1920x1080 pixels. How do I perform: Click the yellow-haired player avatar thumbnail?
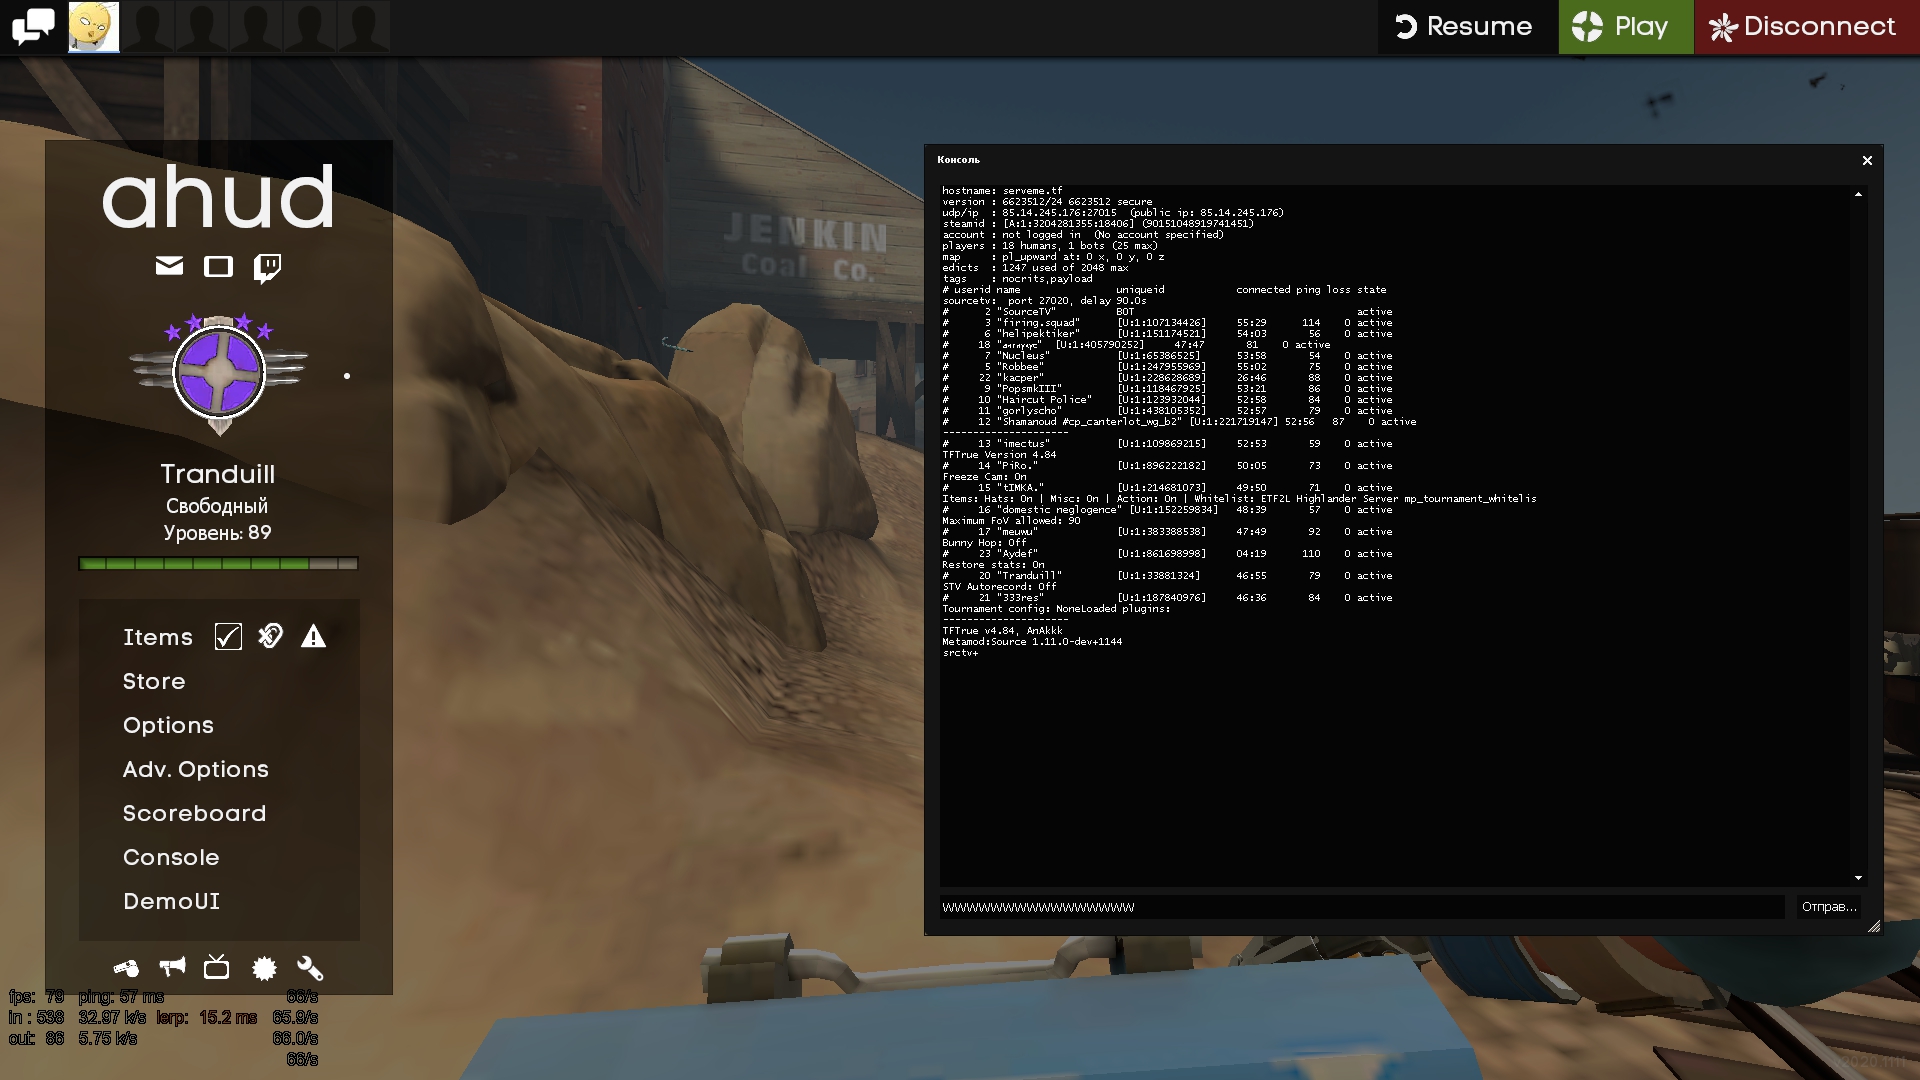click(x=94, y=27)
